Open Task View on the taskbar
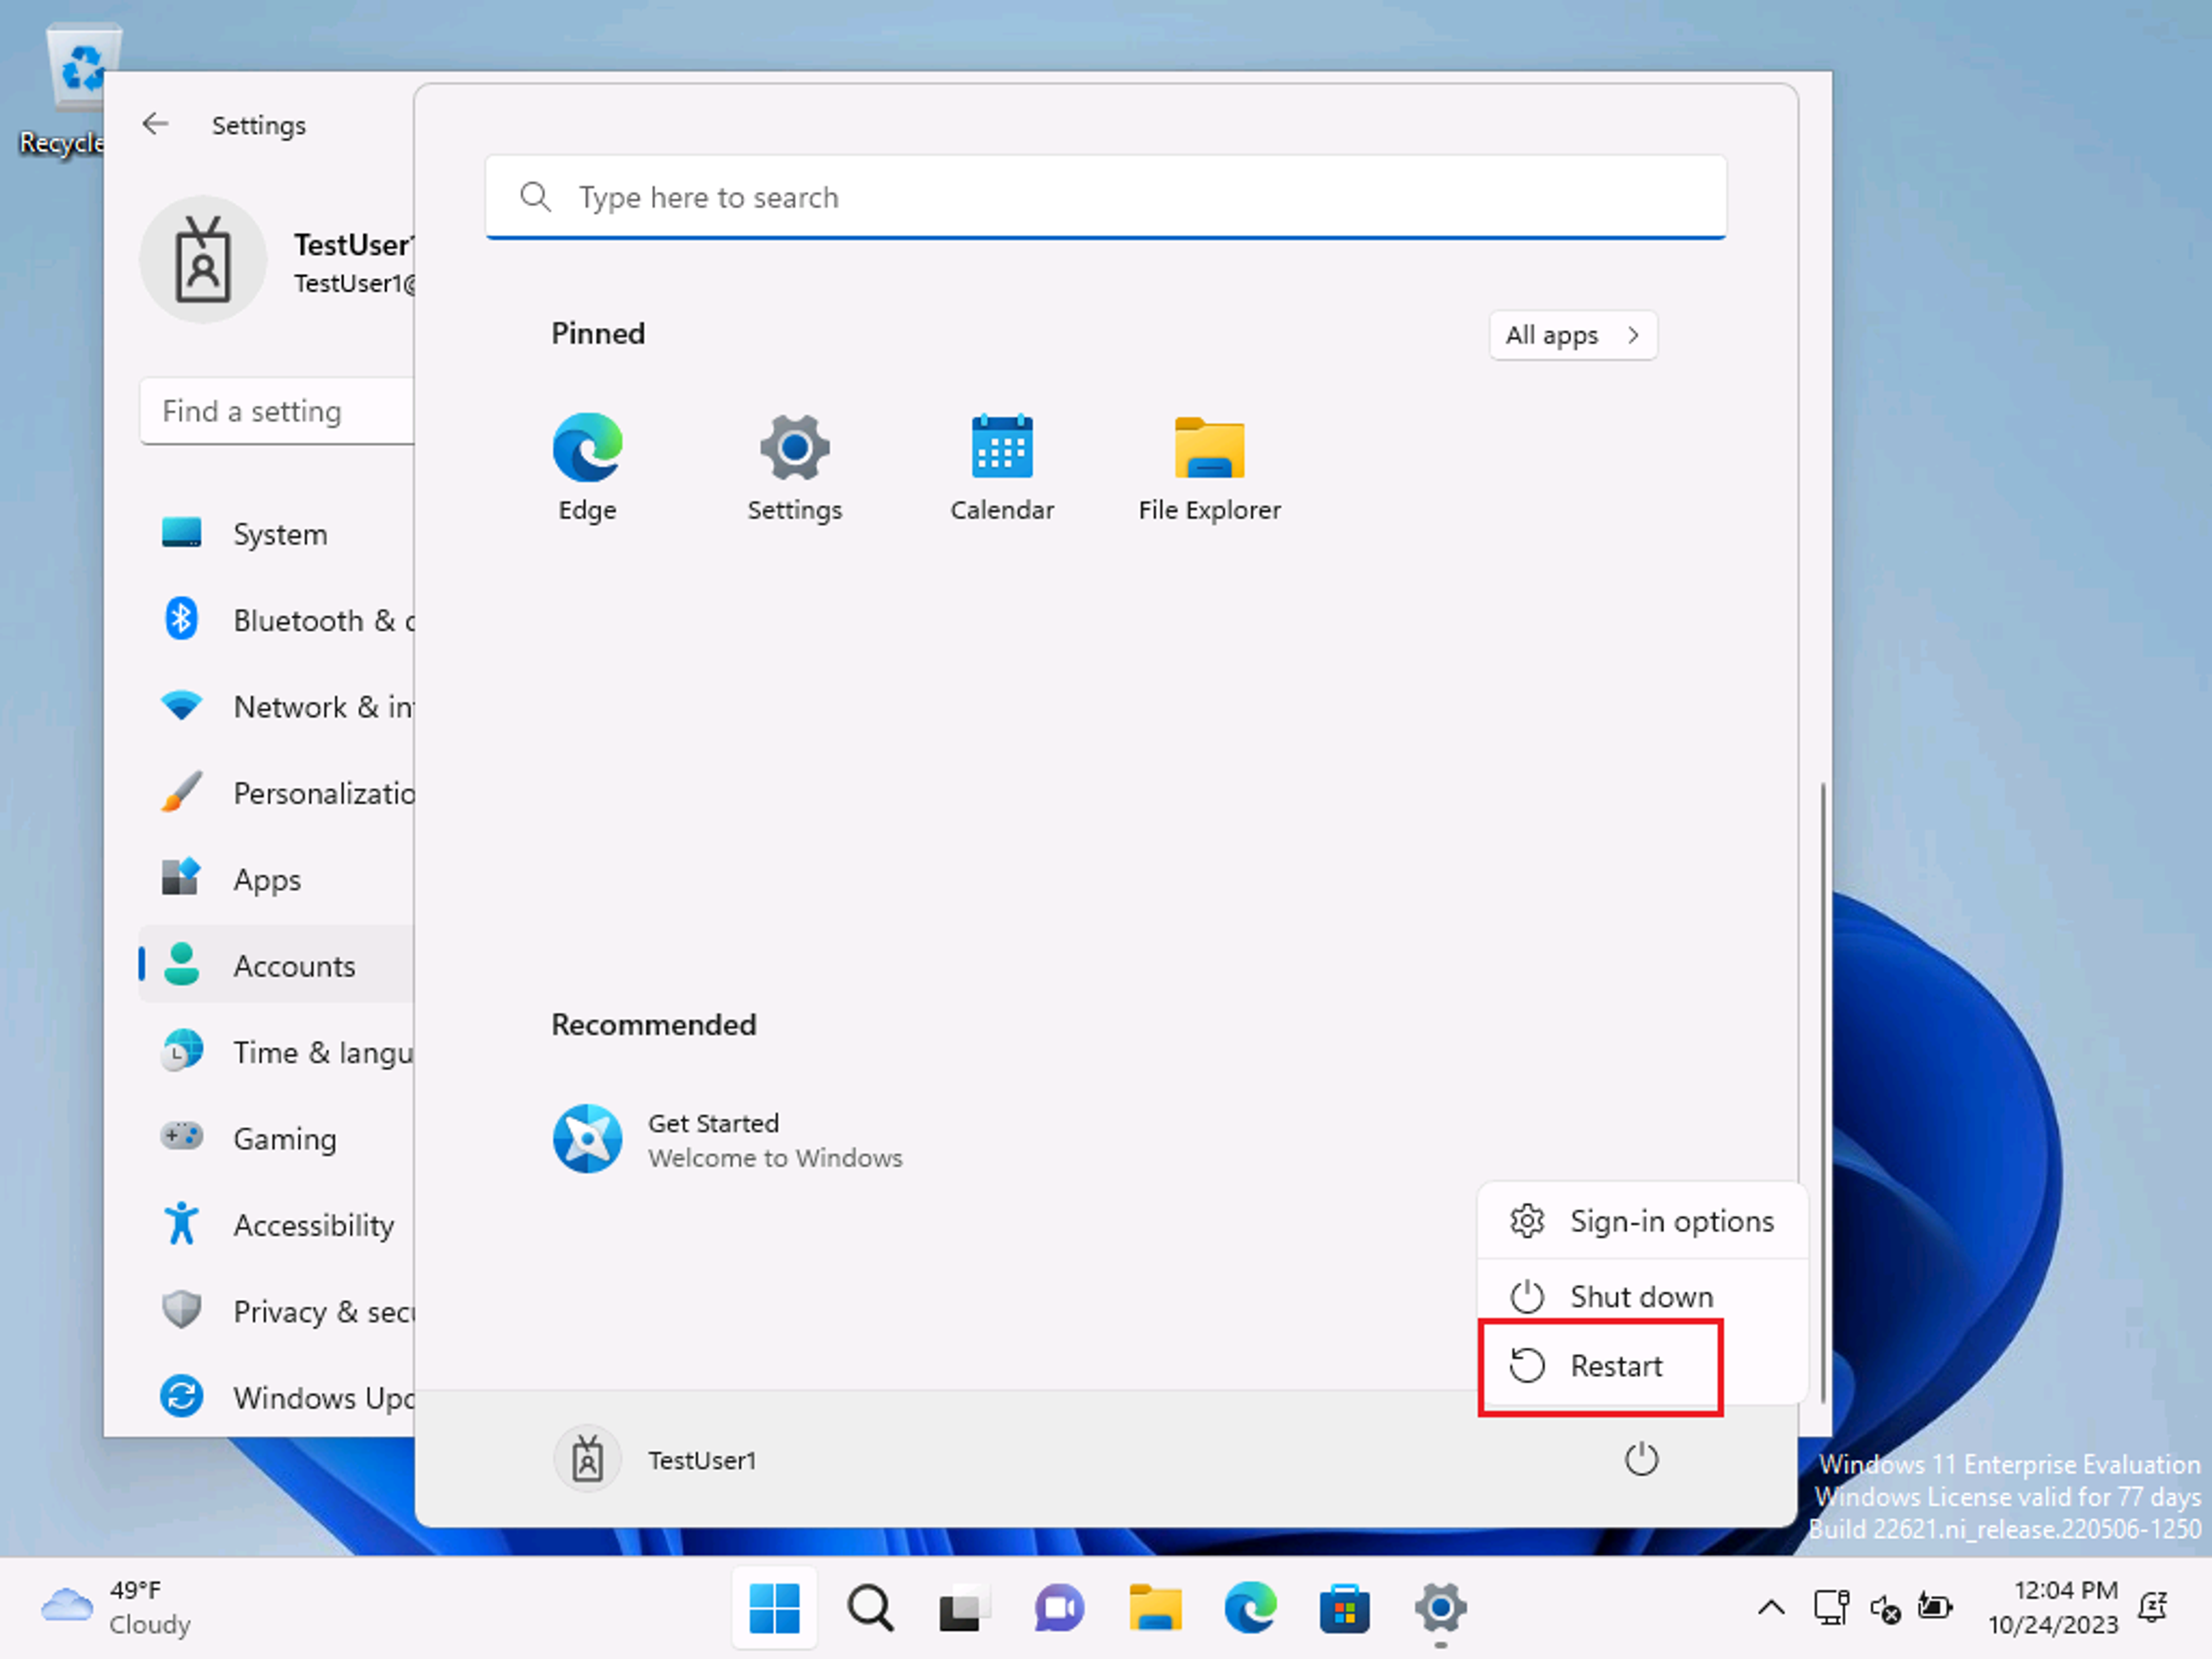 [964, 1609]
